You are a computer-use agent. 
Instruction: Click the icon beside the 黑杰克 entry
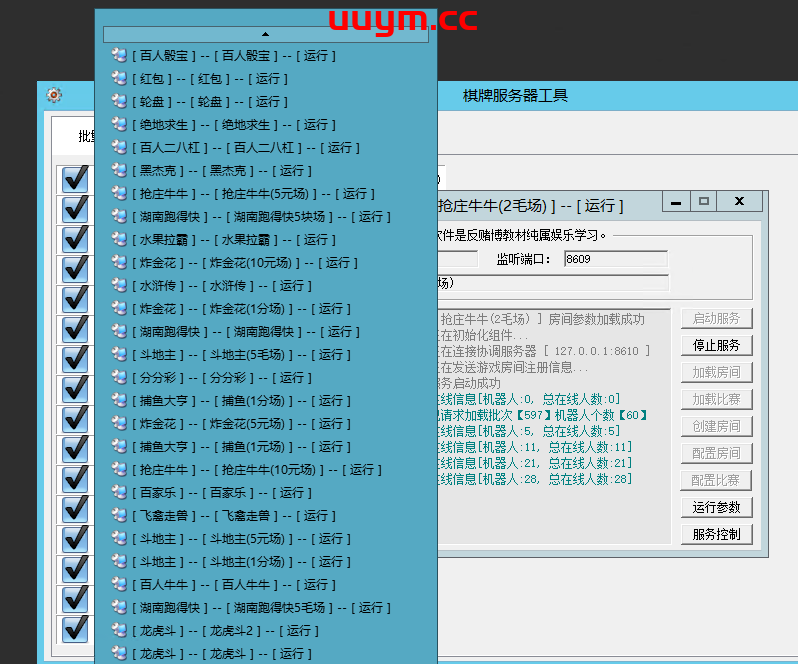pos(119,171)
